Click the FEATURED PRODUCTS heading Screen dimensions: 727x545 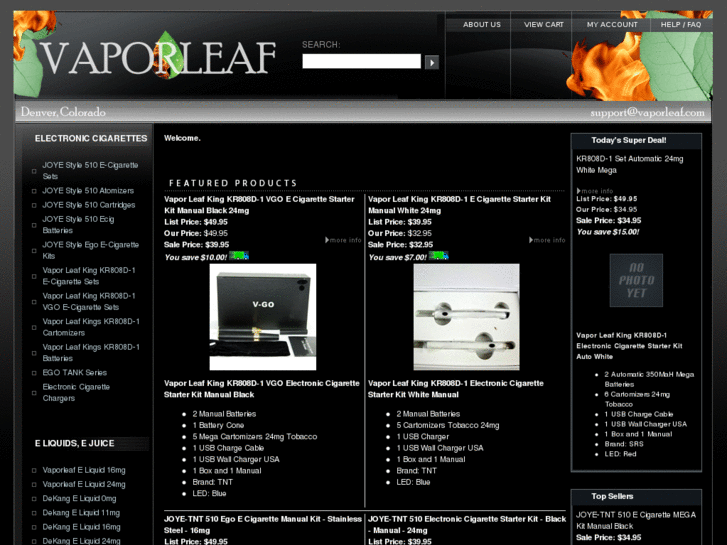[233, 183]
